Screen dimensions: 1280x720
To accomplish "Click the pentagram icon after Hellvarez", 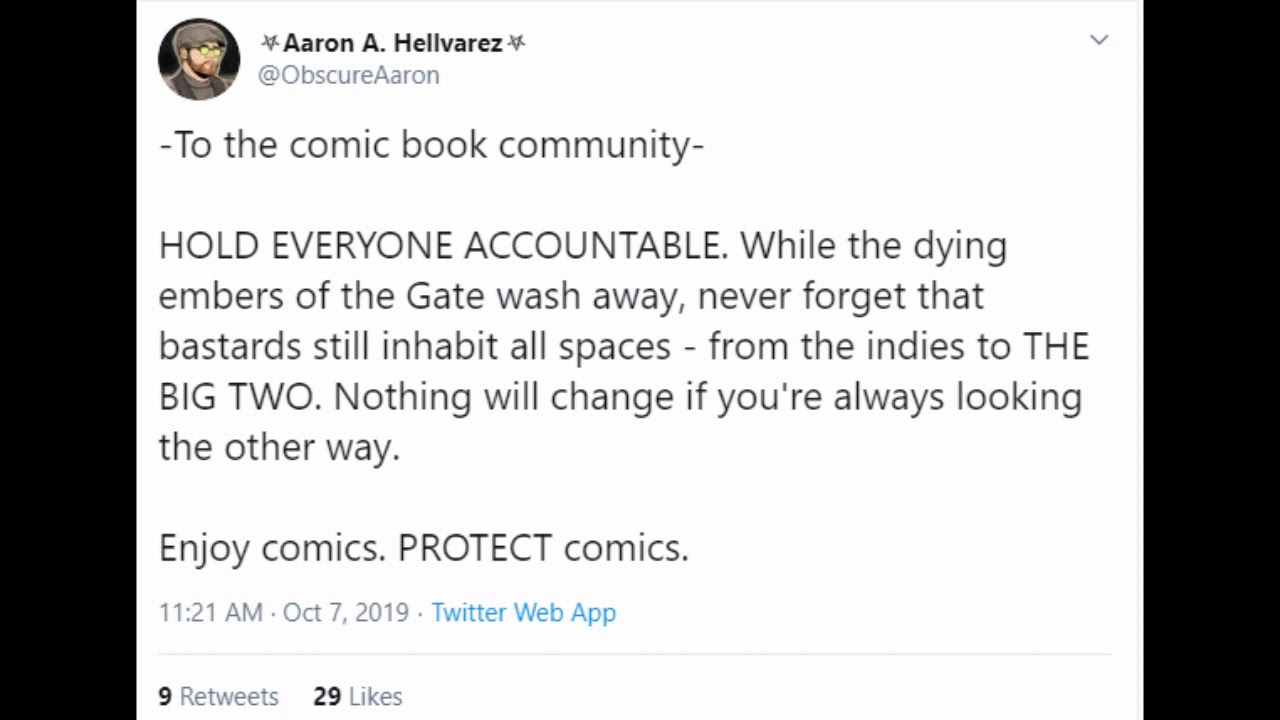I will (x=516, y=43).
